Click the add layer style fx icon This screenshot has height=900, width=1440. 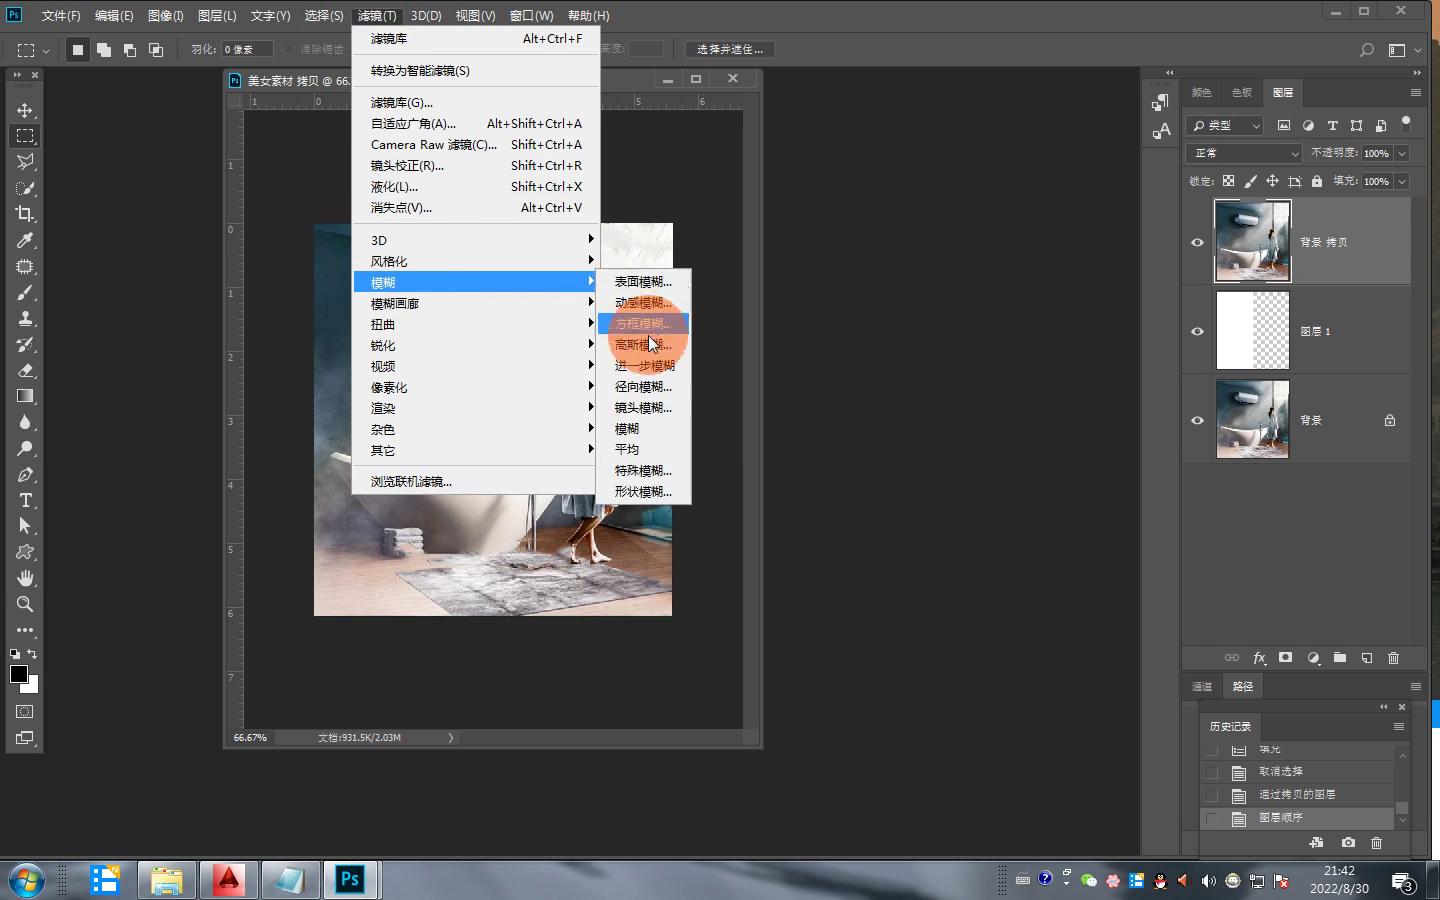coord(1259,658)
